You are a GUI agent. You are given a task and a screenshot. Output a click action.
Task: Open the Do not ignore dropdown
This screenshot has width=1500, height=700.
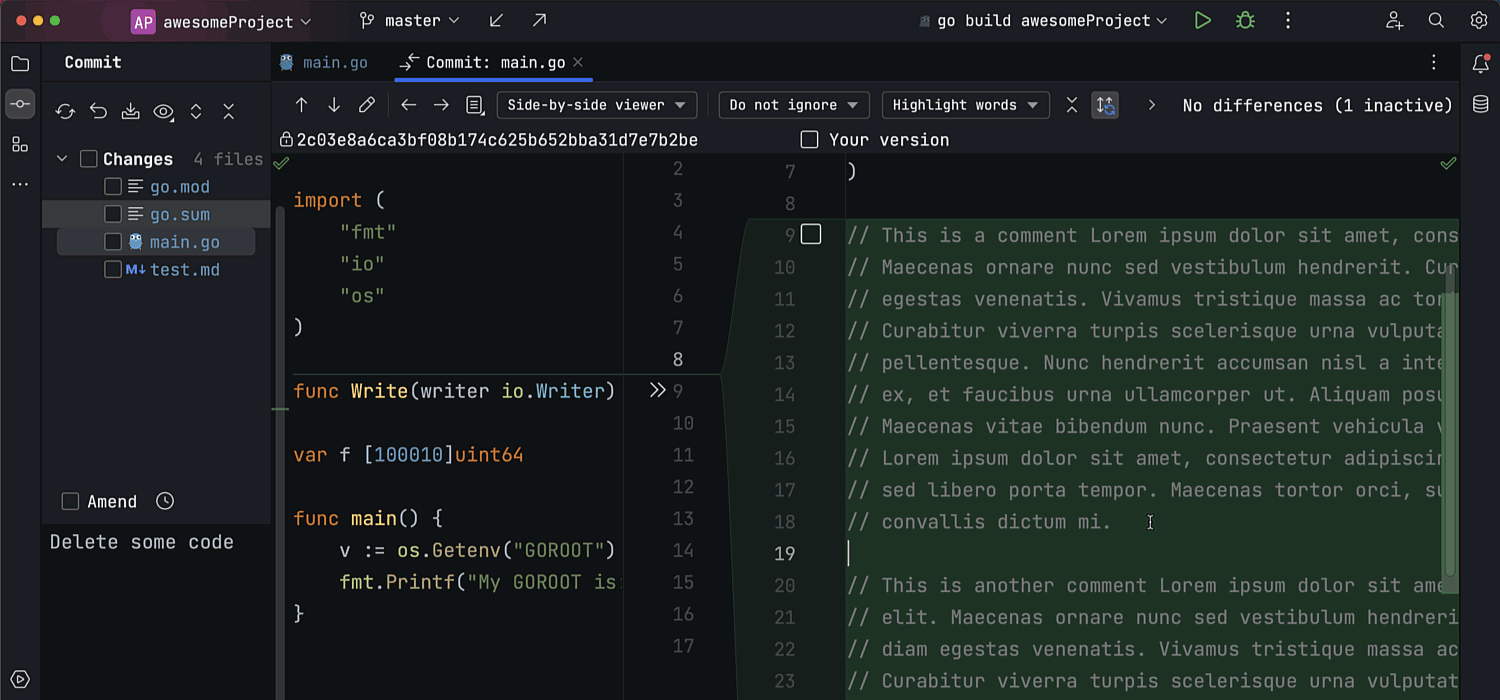[x=793, y=105]
